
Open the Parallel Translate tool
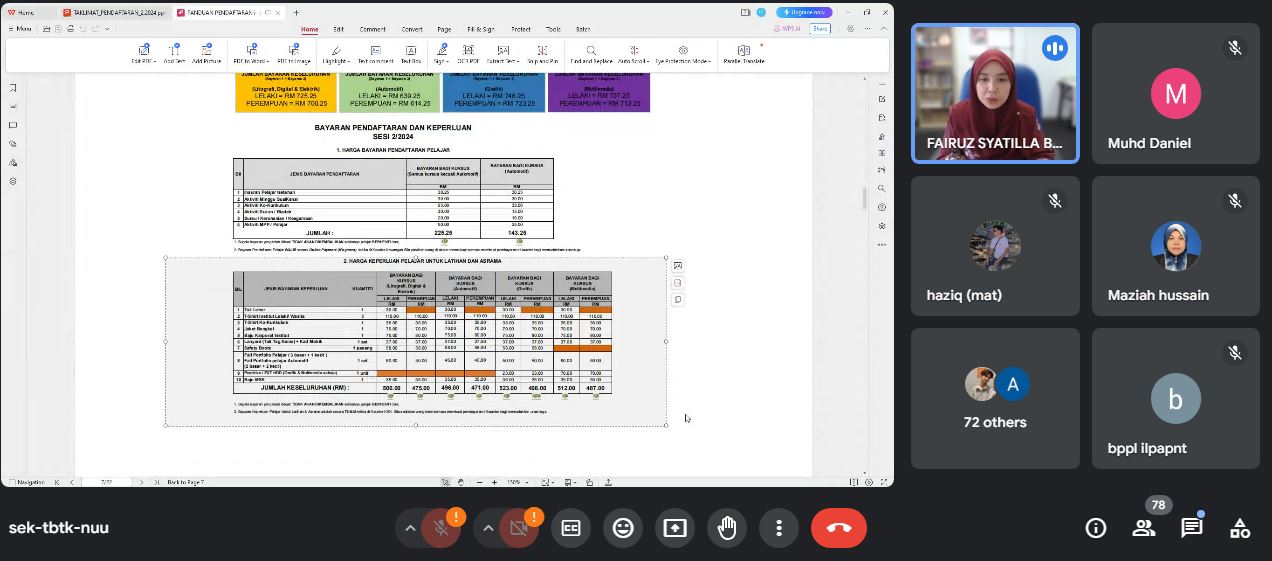click(x=744, y=54)
